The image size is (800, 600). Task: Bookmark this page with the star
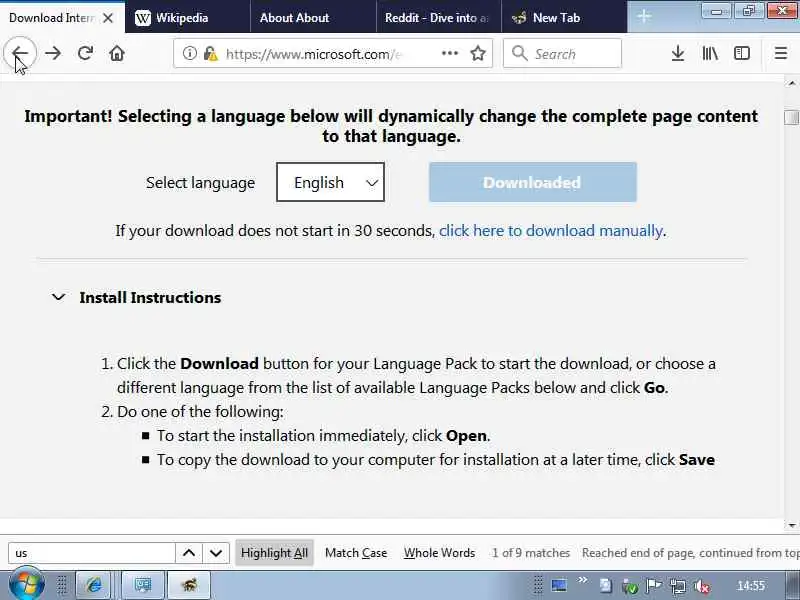[478, 53]
